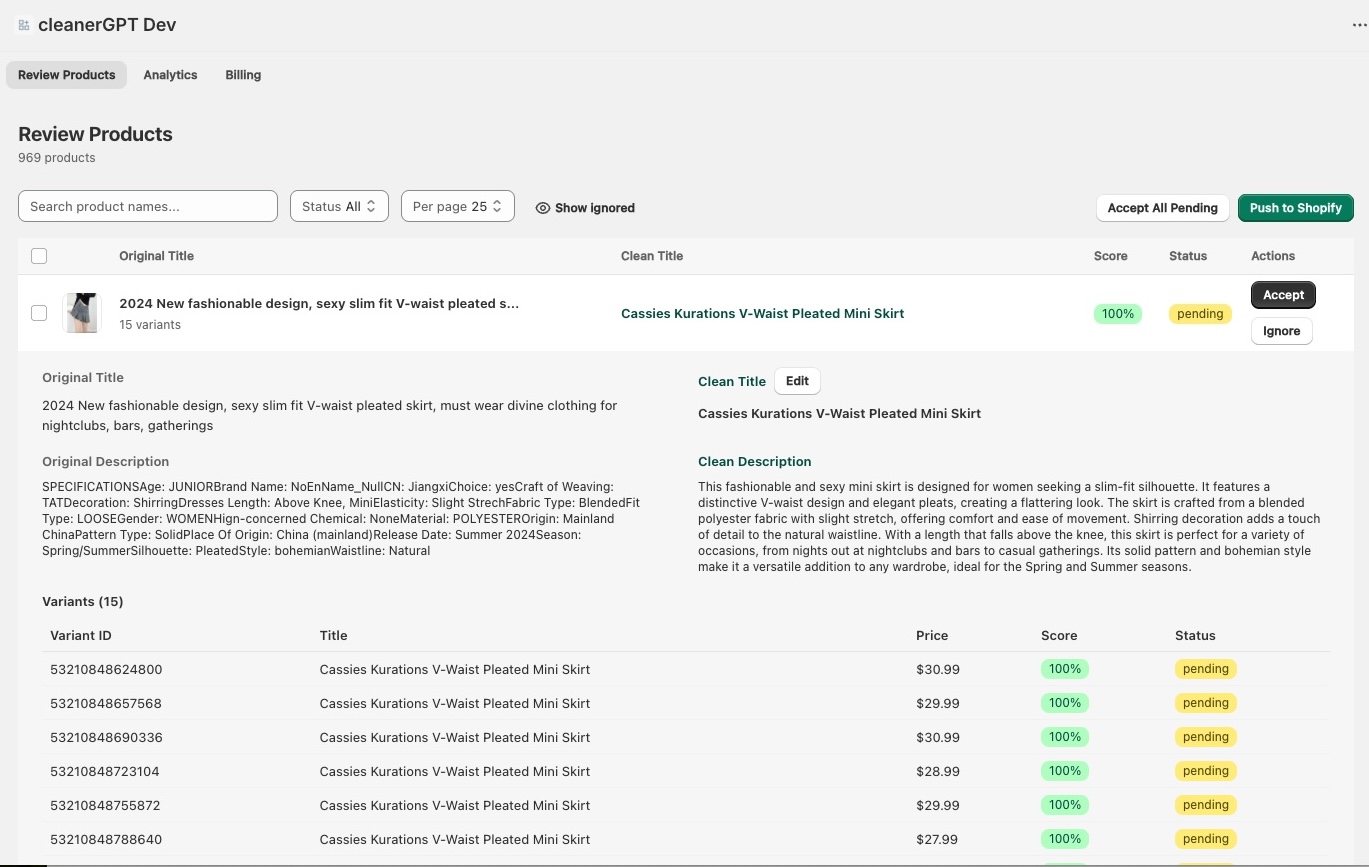The width and height of the screenshot is (1369, 867).
Task: Click the Score header of the products table
Action: pos(1110,256)
